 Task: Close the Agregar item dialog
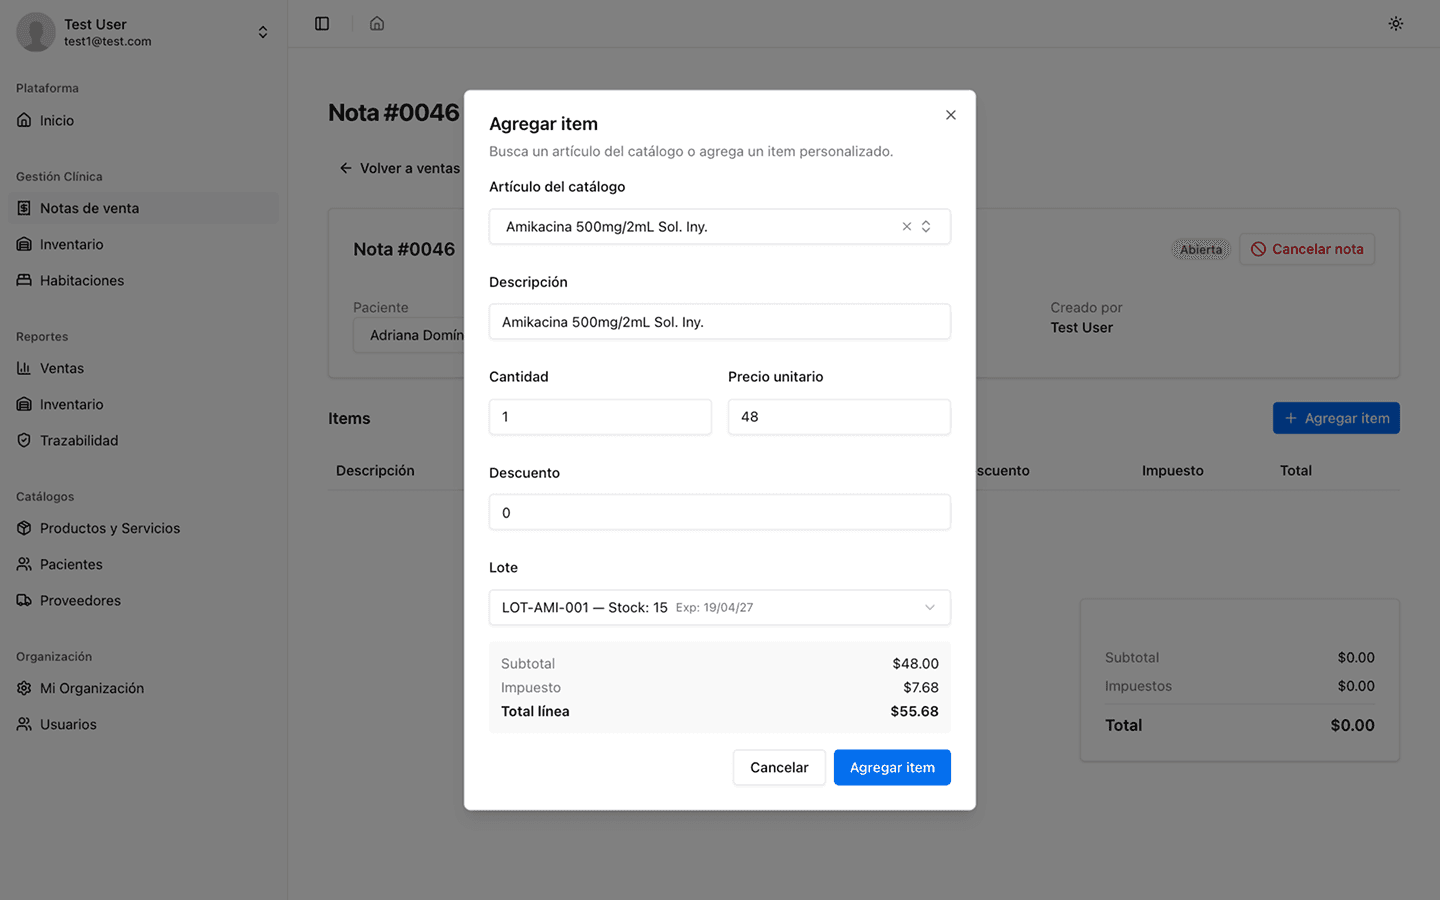(x=950, y=115)
